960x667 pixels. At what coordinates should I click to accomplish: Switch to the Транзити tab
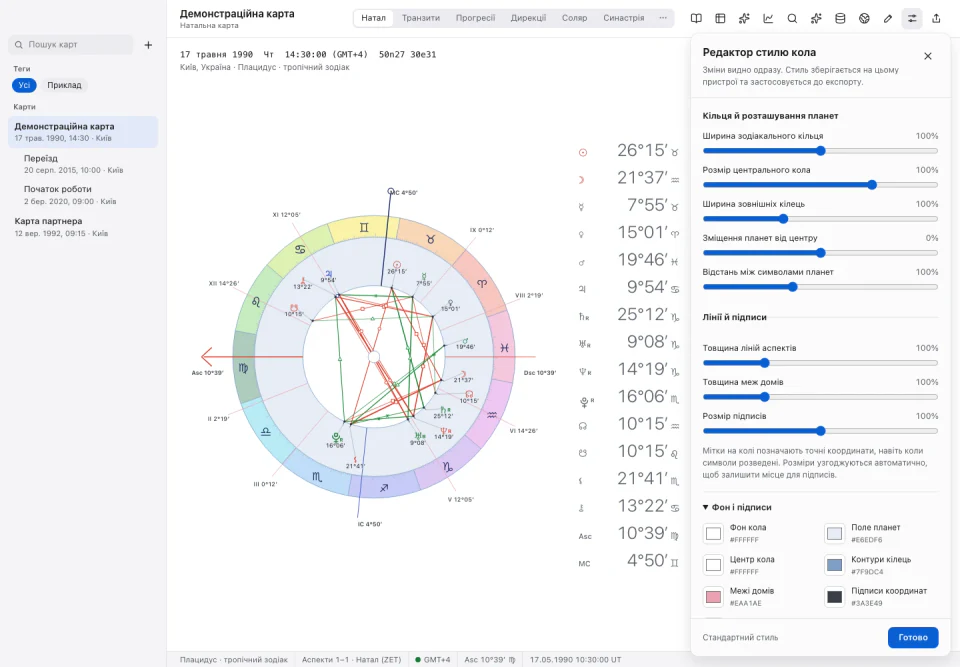click(x=421, y=18)
